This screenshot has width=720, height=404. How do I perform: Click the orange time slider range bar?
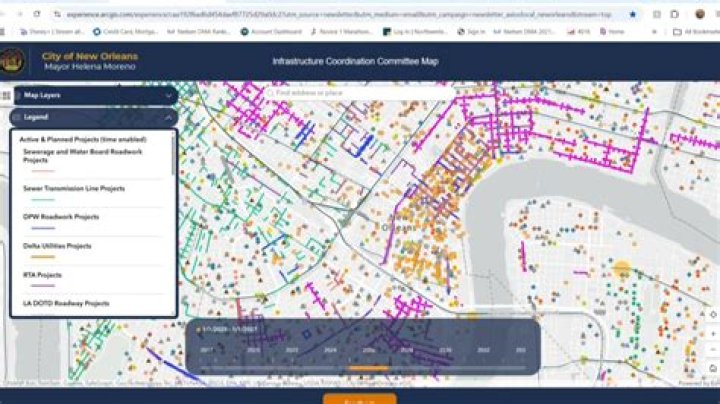tap(368, 368)
